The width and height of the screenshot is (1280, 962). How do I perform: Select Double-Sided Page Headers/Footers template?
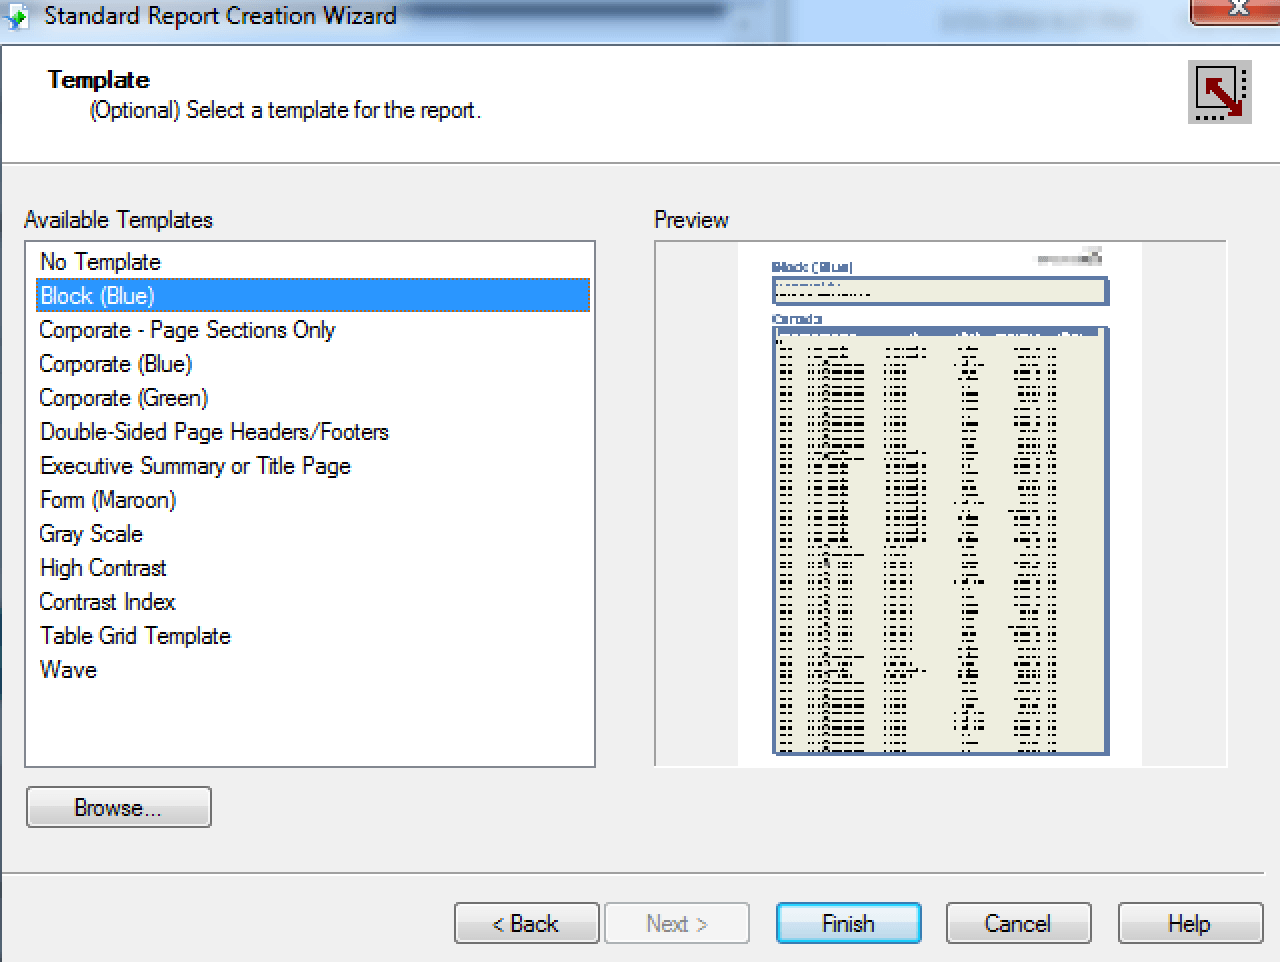[x=214, y=432]
